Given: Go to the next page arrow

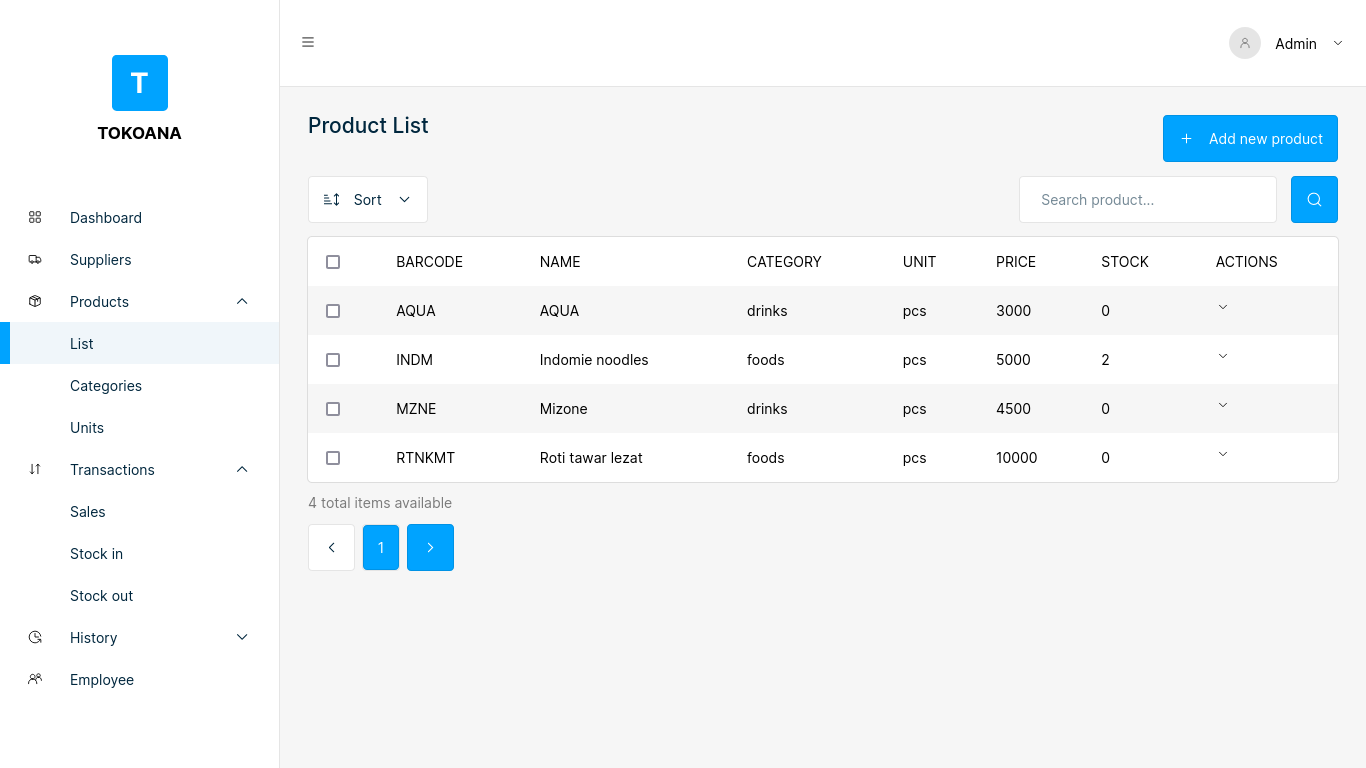Looking at the screenshot, I should coord(430,548).
